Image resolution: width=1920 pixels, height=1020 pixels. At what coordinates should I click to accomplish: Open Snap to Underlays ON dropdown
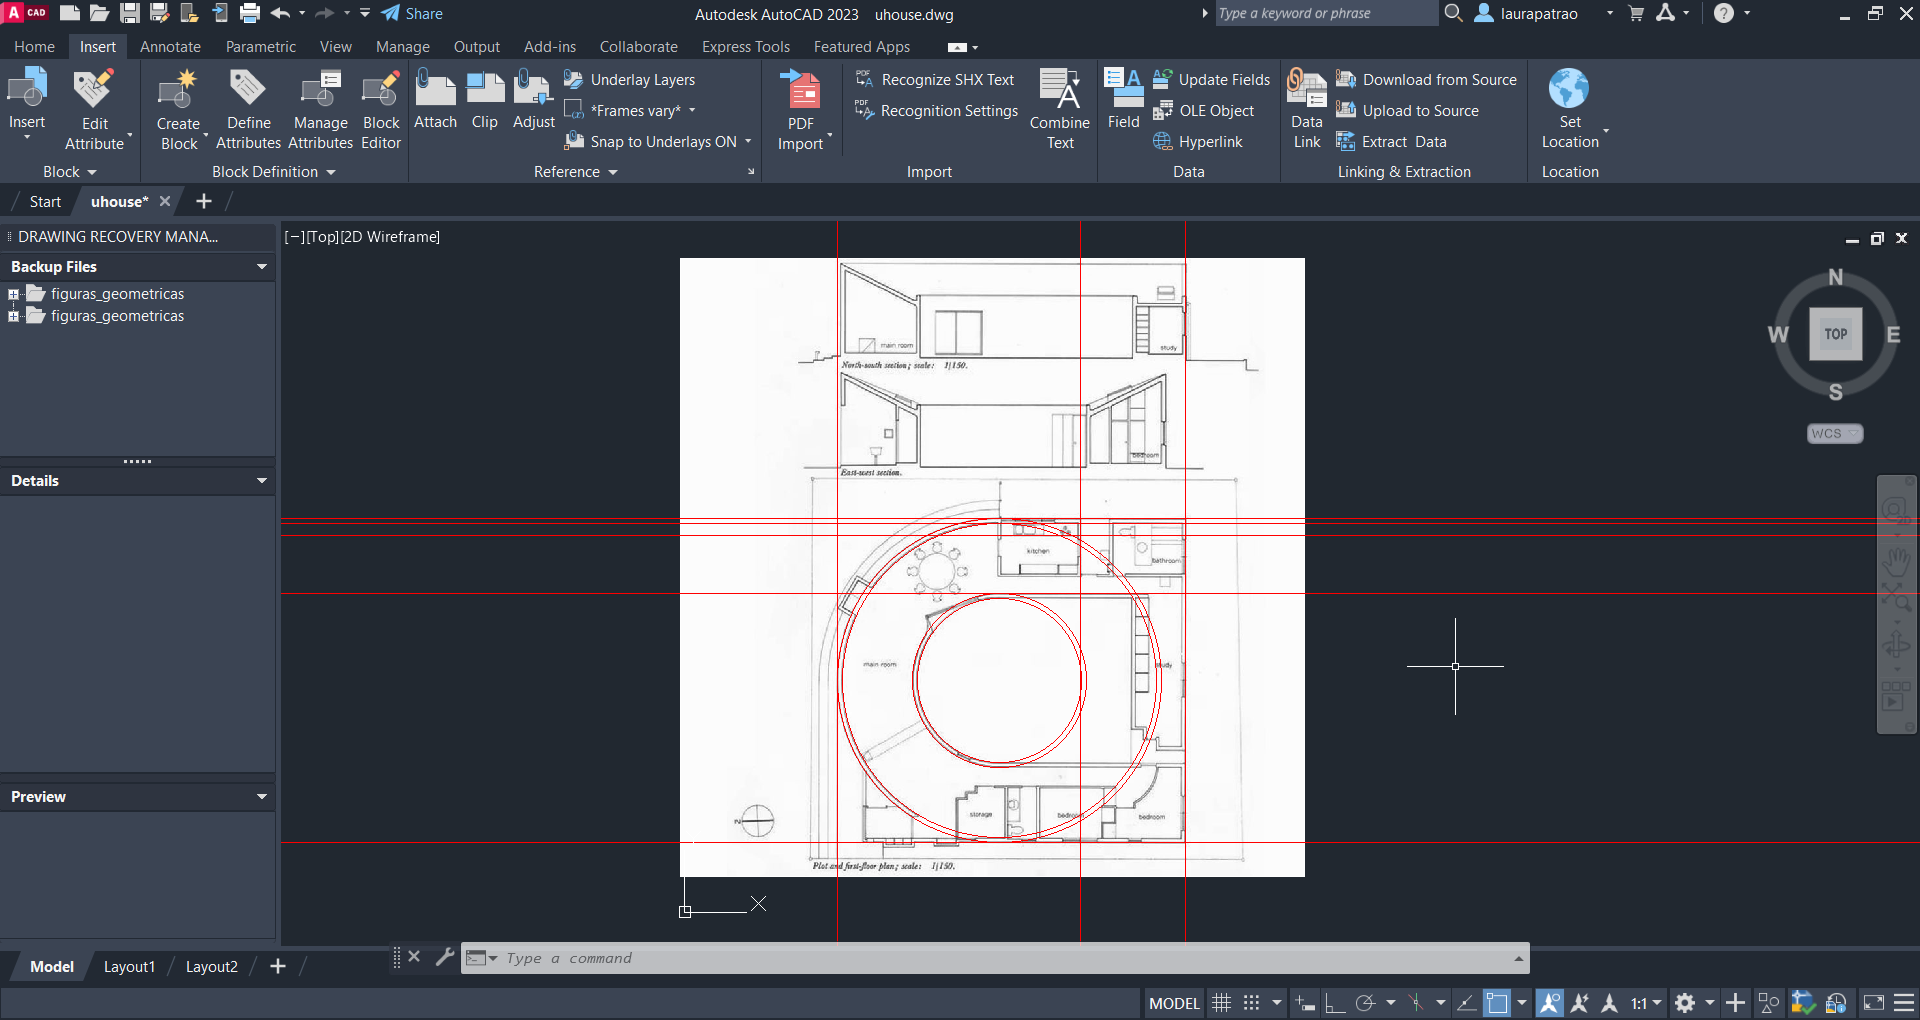tap(748, 141)
